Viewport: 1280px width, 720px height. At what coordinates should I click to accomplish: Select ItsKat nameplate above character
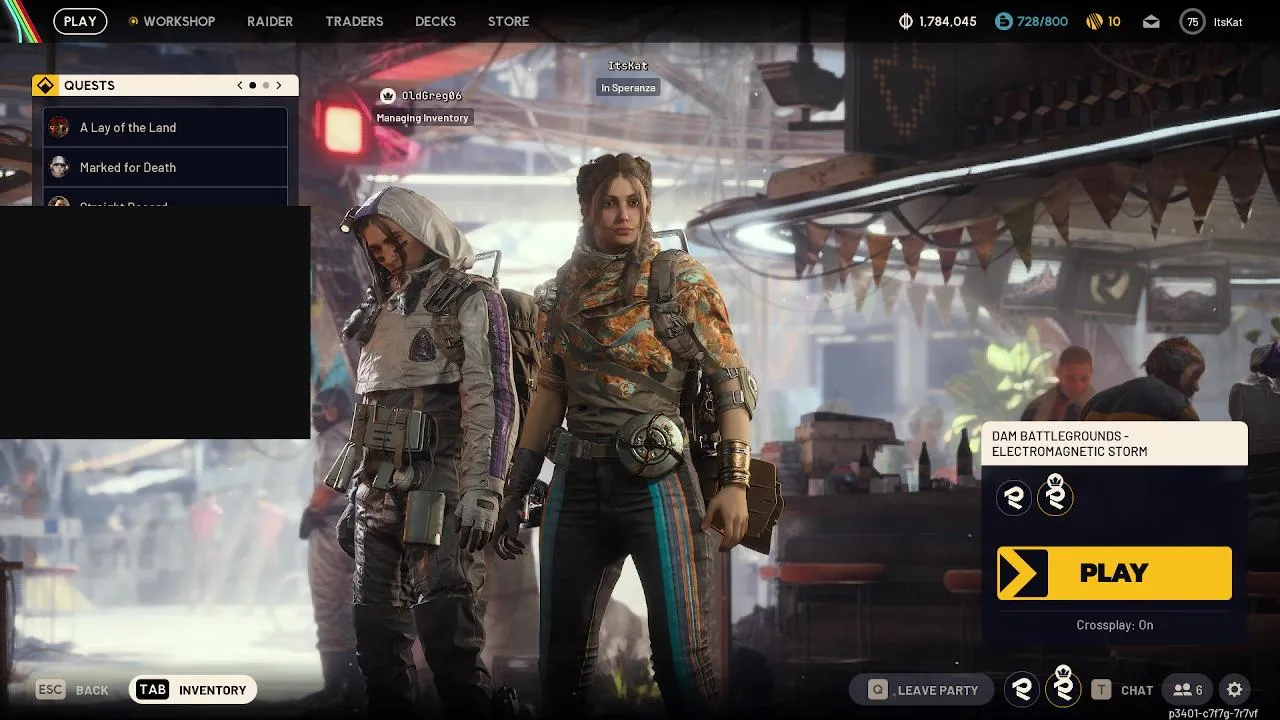tap(628, 66)
